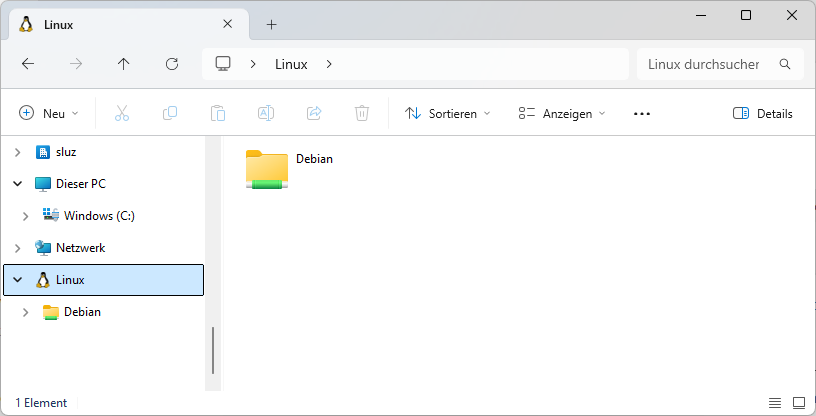
Task: Click the Paste clipboard icon
Action: [x=218, y=113]
